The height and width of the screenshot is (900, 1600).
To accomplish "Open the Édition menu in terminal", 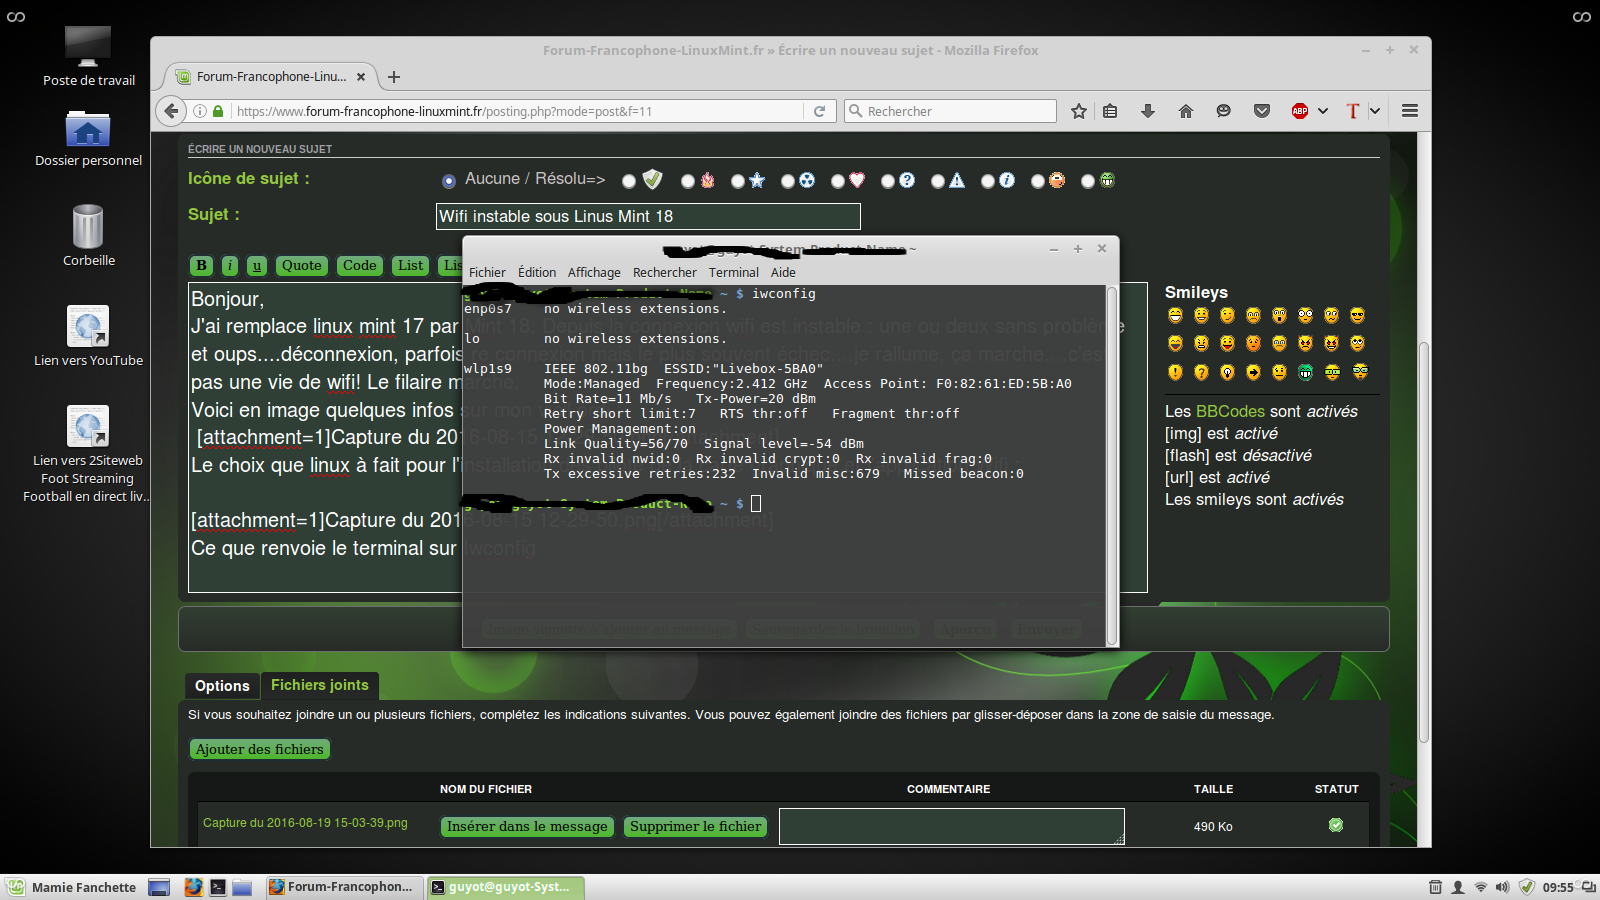I will [537, 272].
